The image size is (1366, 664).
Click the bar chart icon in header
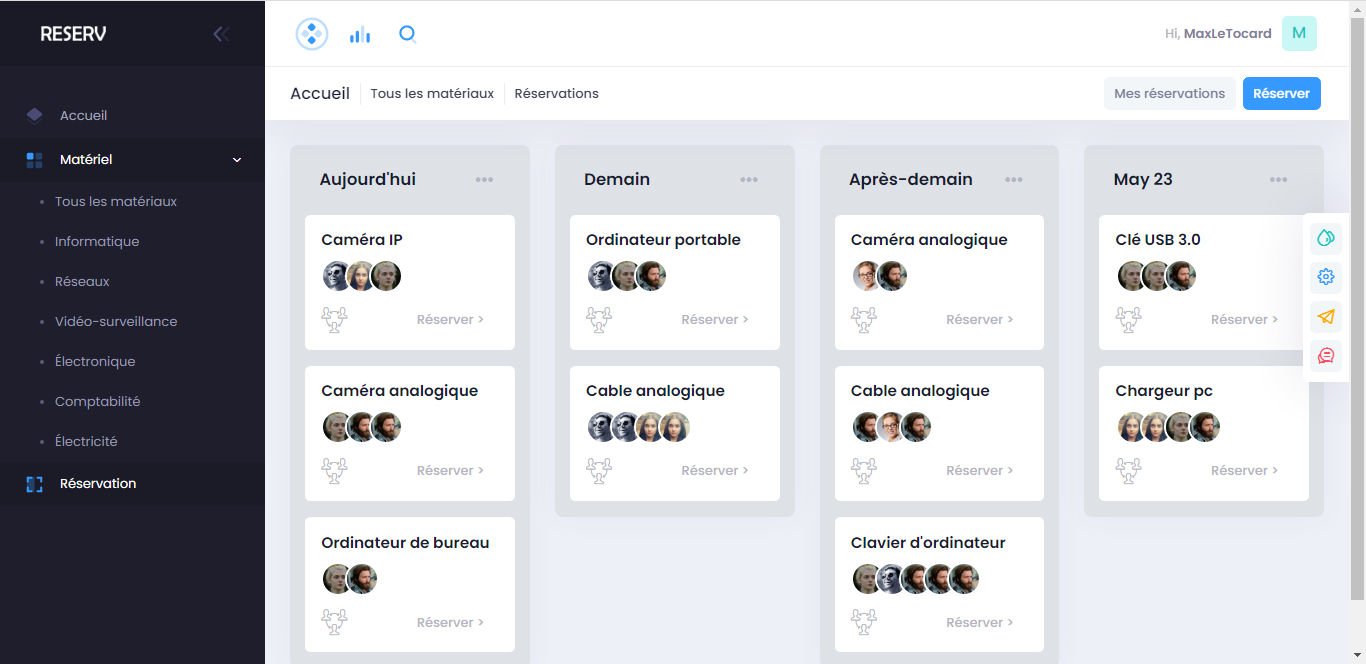359,35
